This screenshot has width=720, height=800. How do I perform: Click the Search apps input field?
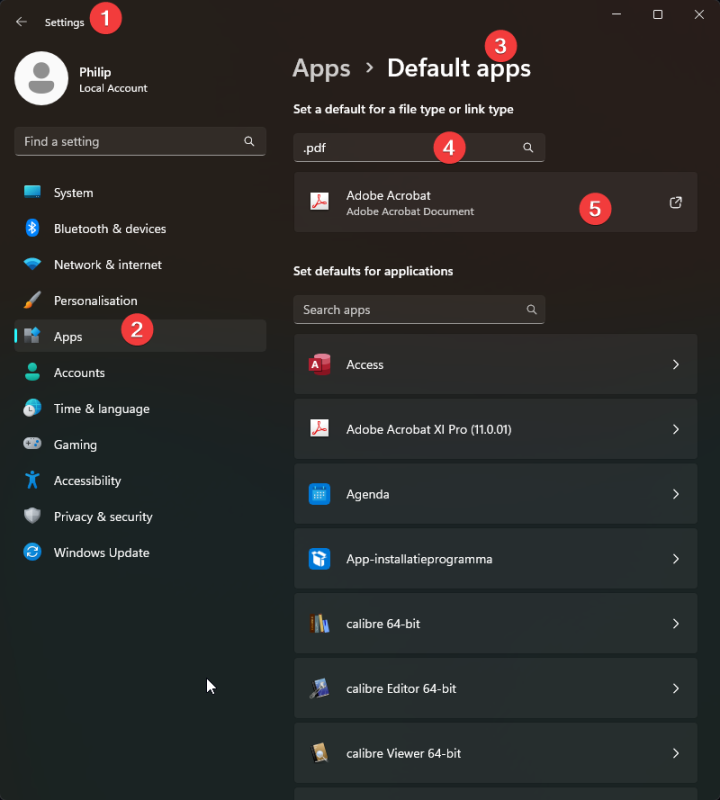click(x=410, y=310)
